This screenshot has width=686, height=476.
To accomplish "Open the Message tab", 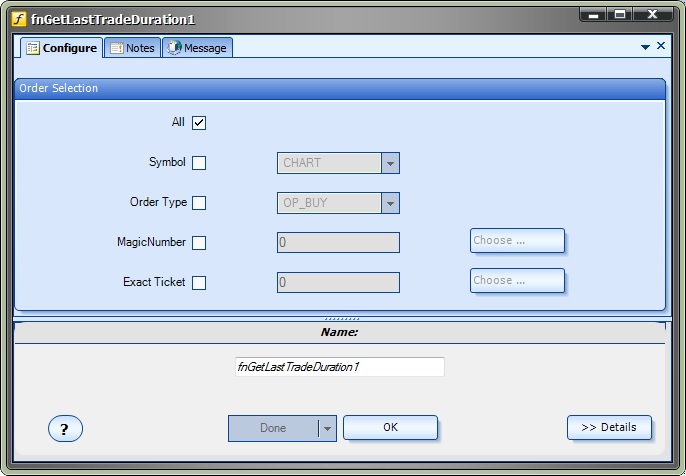I will coord(197,48).
